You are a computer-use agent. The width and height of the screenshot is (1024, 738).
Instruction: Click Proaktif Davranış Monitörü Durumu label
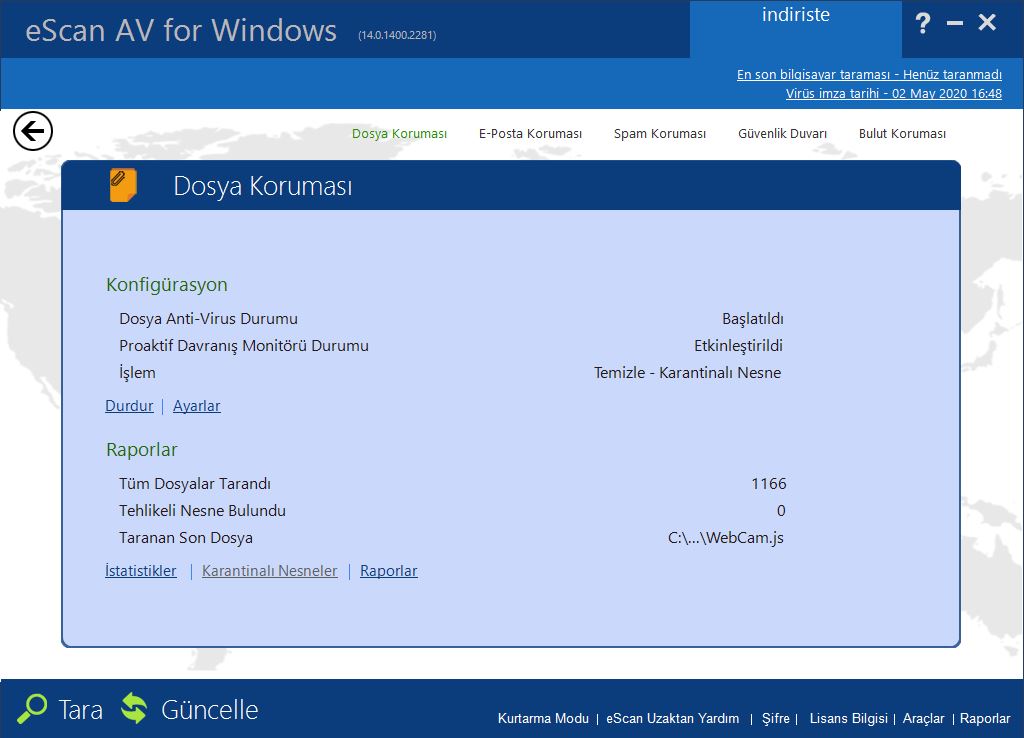pos(244,345)
